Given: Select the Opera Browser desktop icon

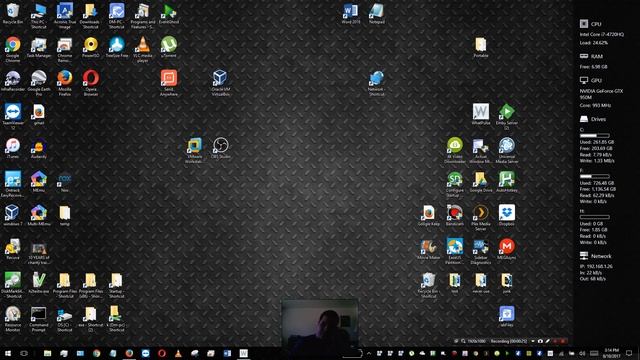Looking at the screenshot, I should point(91,83).
